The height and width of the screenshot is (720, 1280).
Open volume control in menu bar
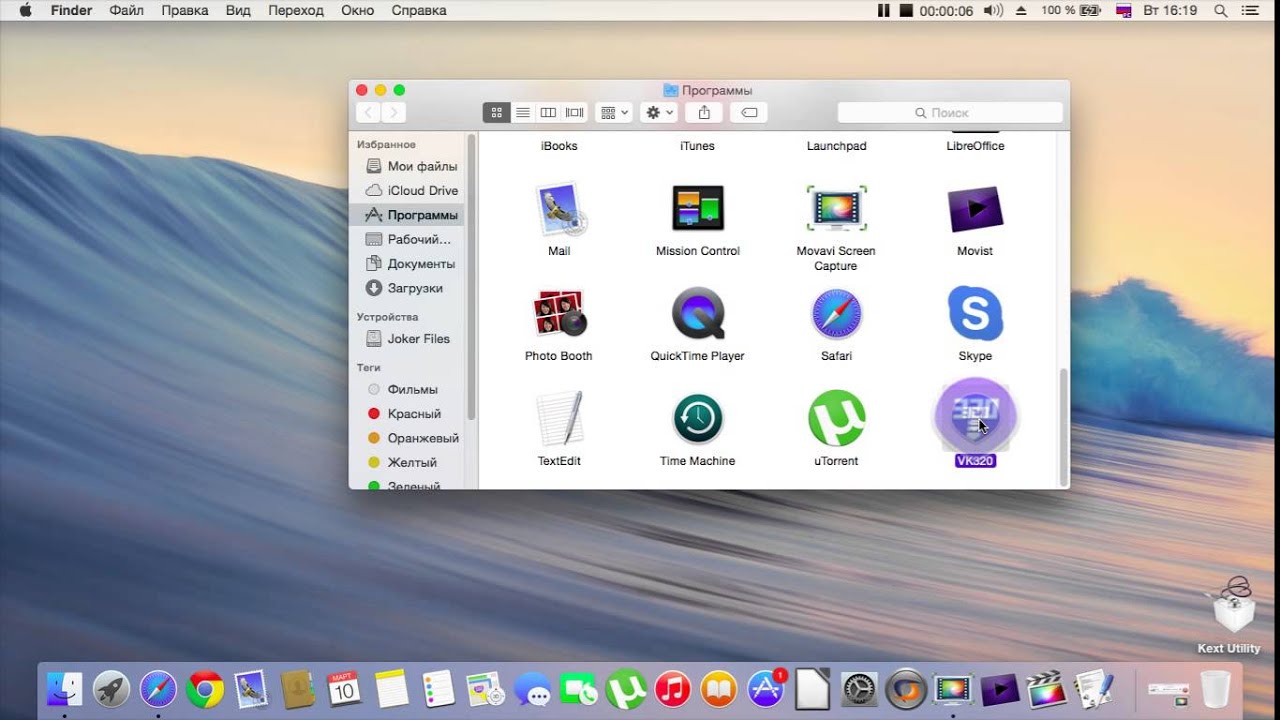[x=993, y=11]
